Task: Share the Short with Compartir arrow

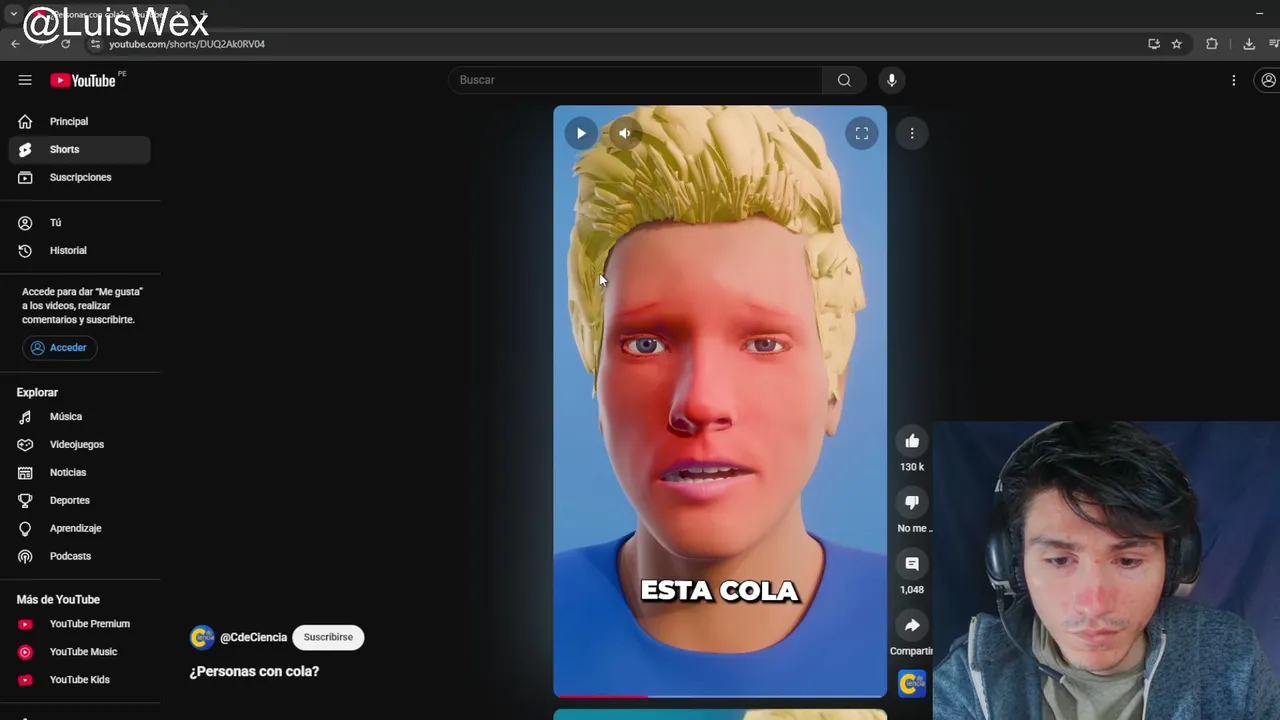Action: click(912, 626)
